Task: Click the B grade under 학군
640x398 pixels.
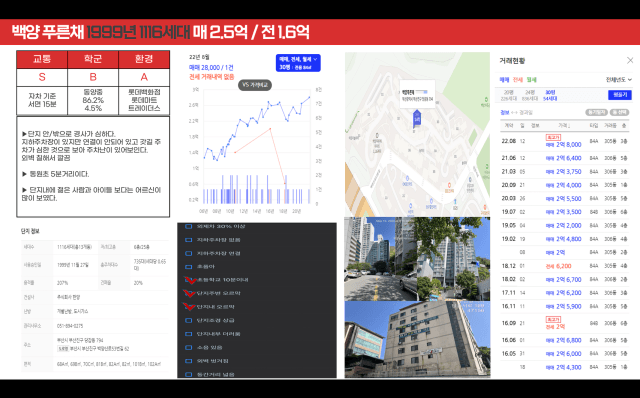Action: coord(93,77)
